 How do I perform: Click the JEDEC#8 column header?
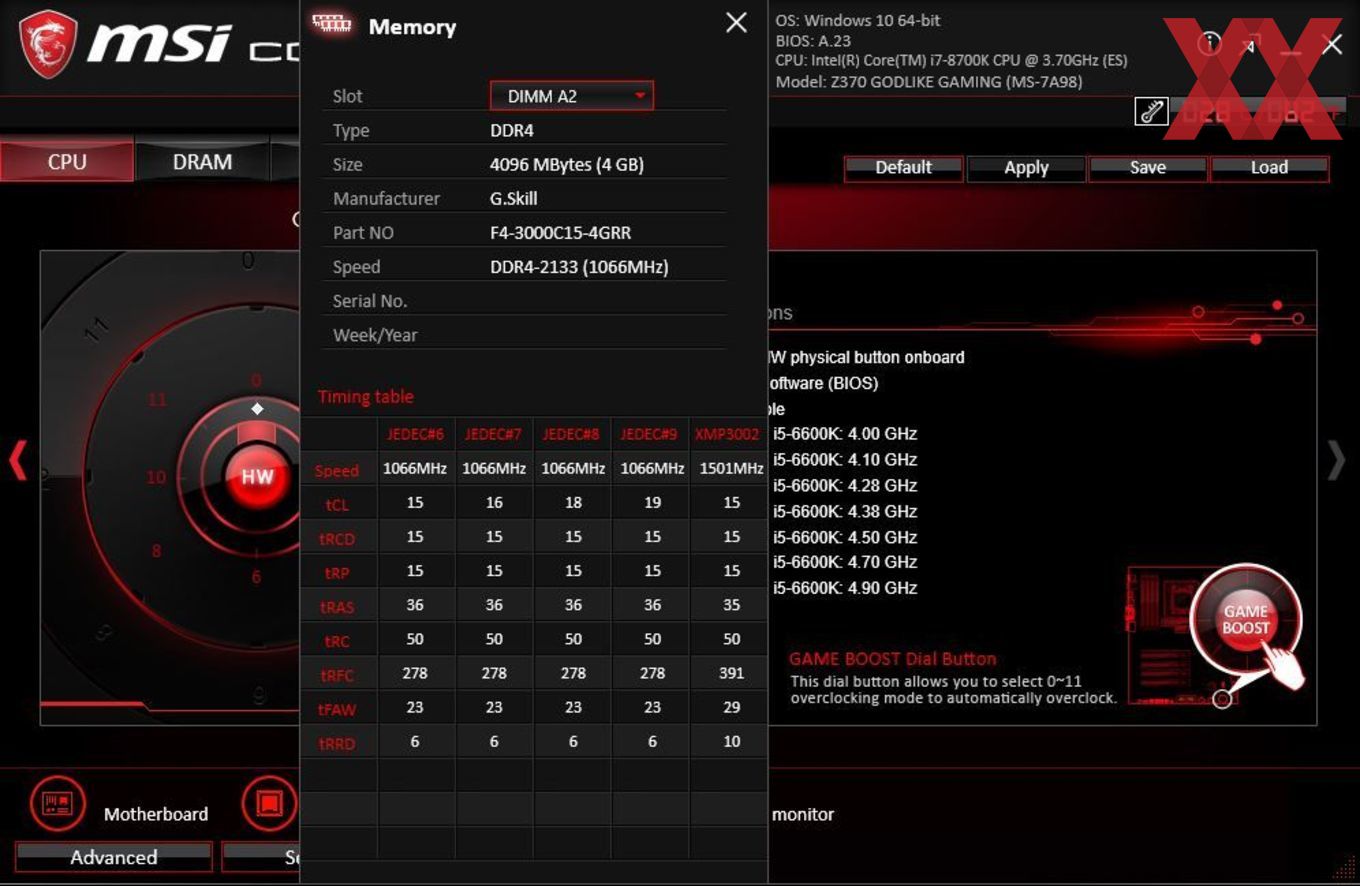(573, 434)
